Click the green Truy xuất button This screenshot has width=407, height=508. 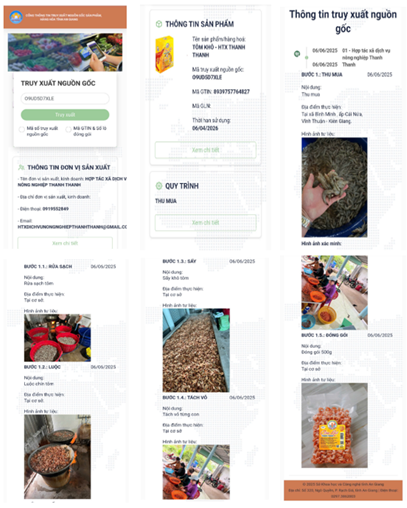[65, 115]
